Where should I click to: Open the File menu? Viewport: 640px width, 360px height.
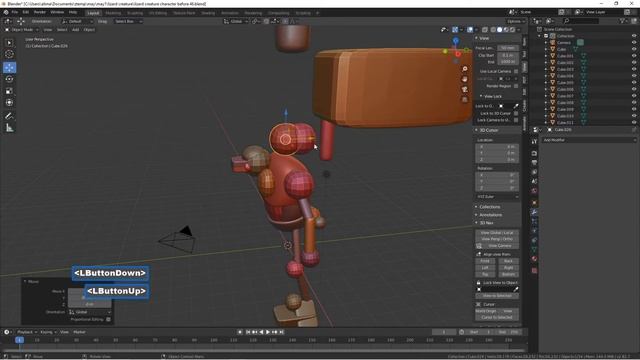coord(15,12)
